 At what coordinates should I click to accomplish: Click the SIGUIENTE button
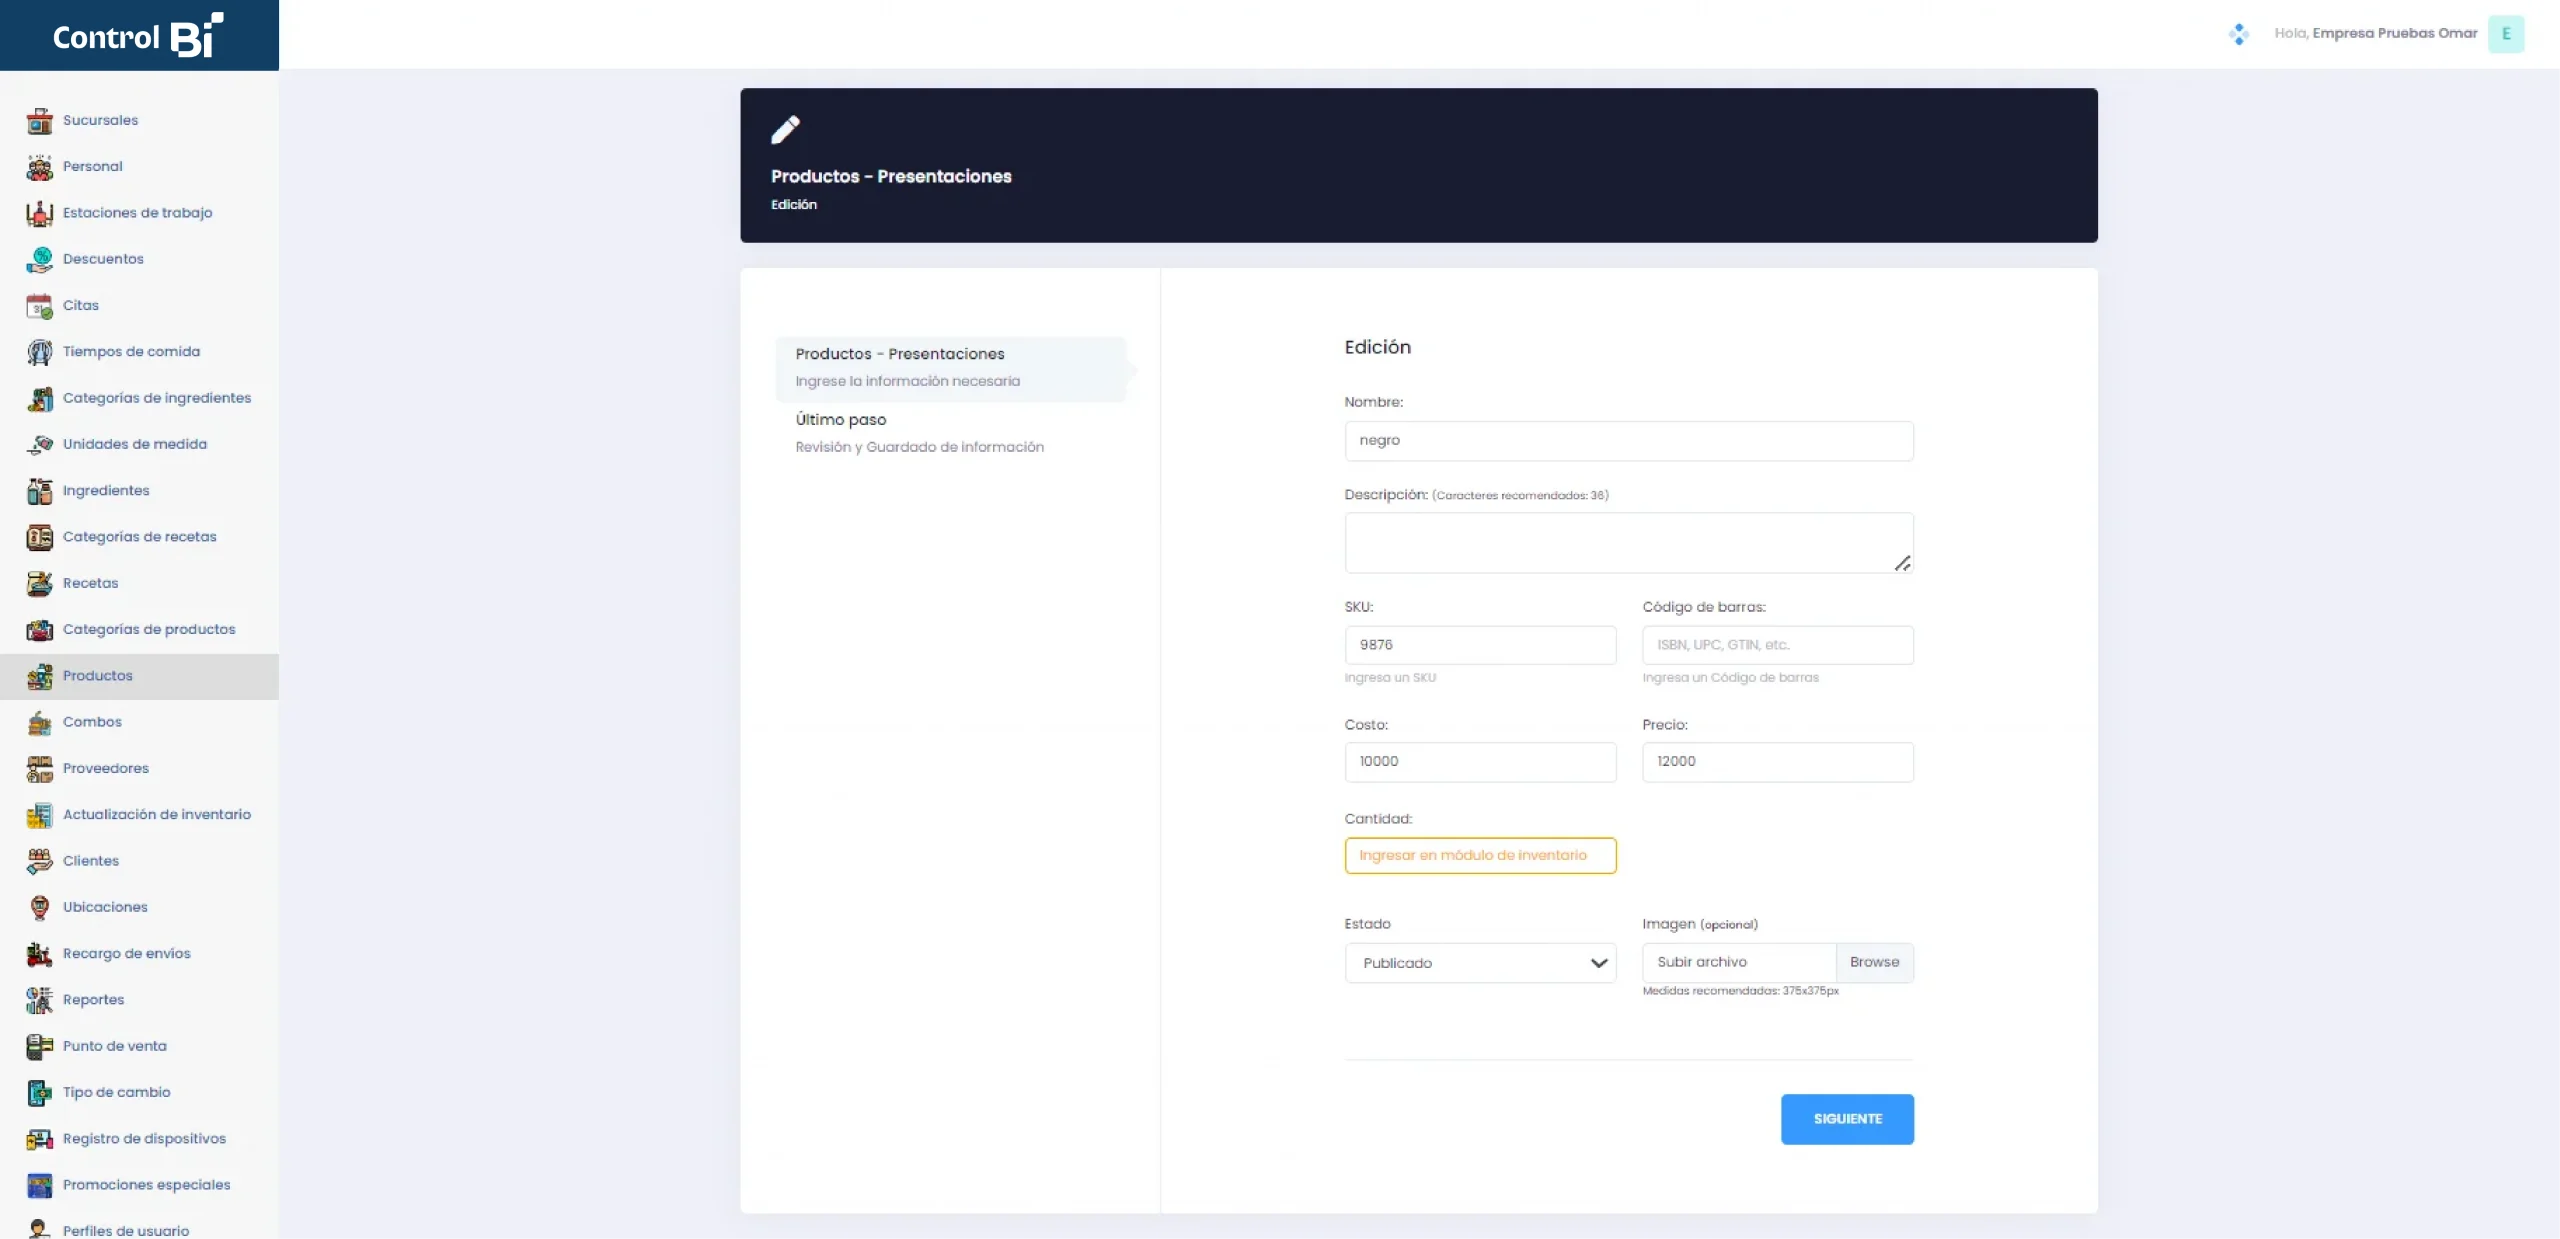click(1847, 1119)
